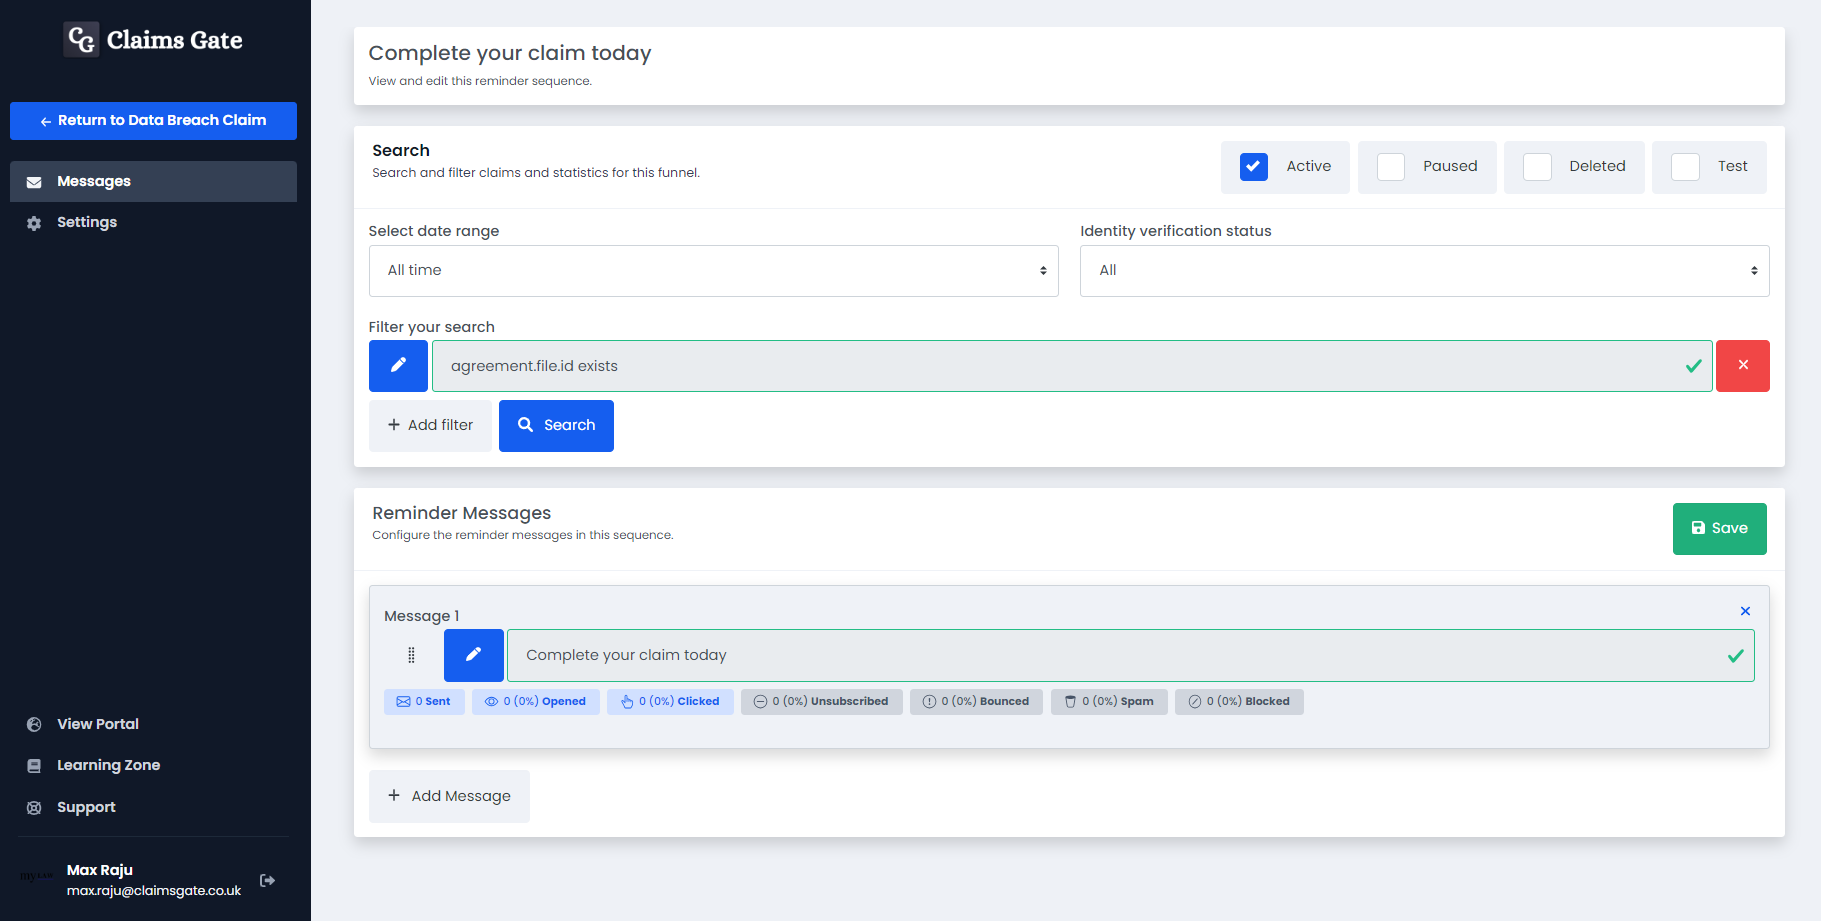Remove the filter with the red X button
The height and width of the screenshot is (921, 1821).
click(x=1743, y=366)
